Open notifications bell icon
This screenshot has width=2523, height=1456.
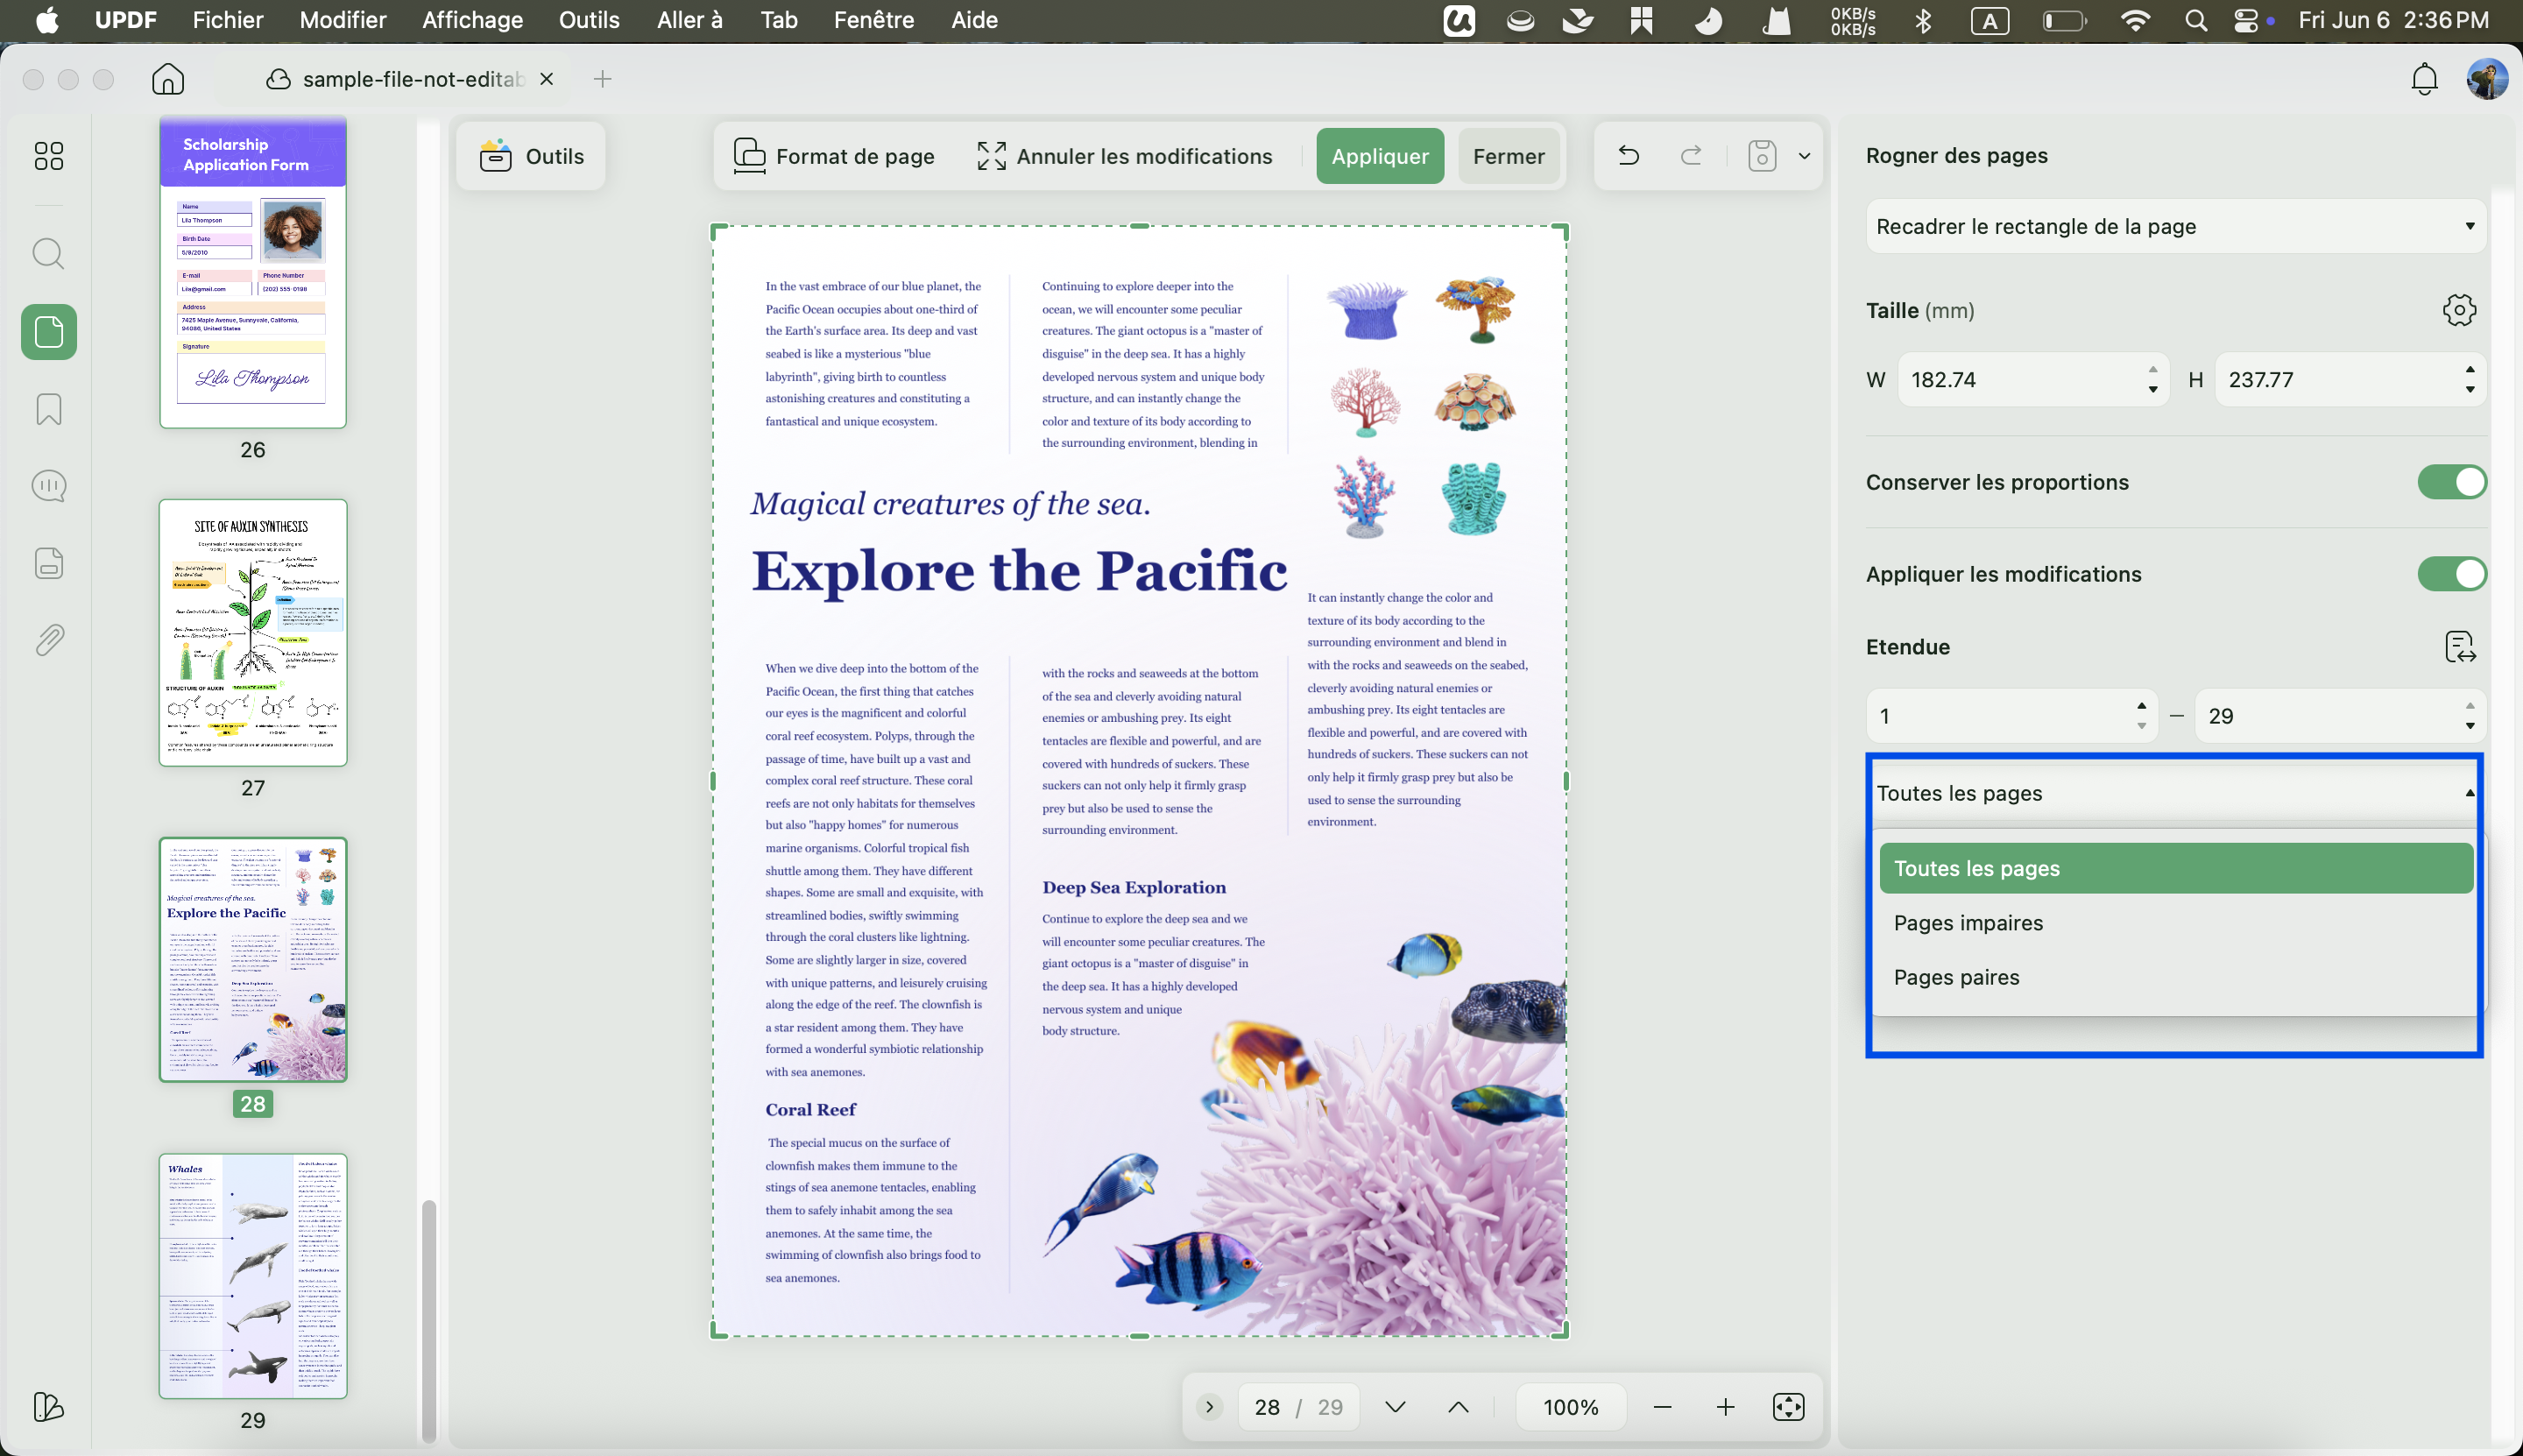(x=2424, y=79)
